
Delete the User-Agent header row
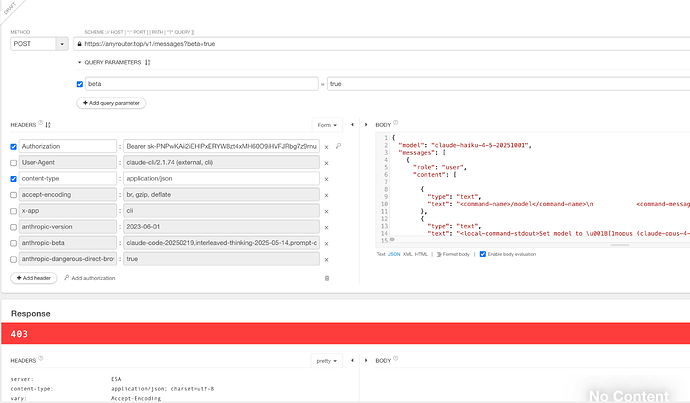(327, 163)
